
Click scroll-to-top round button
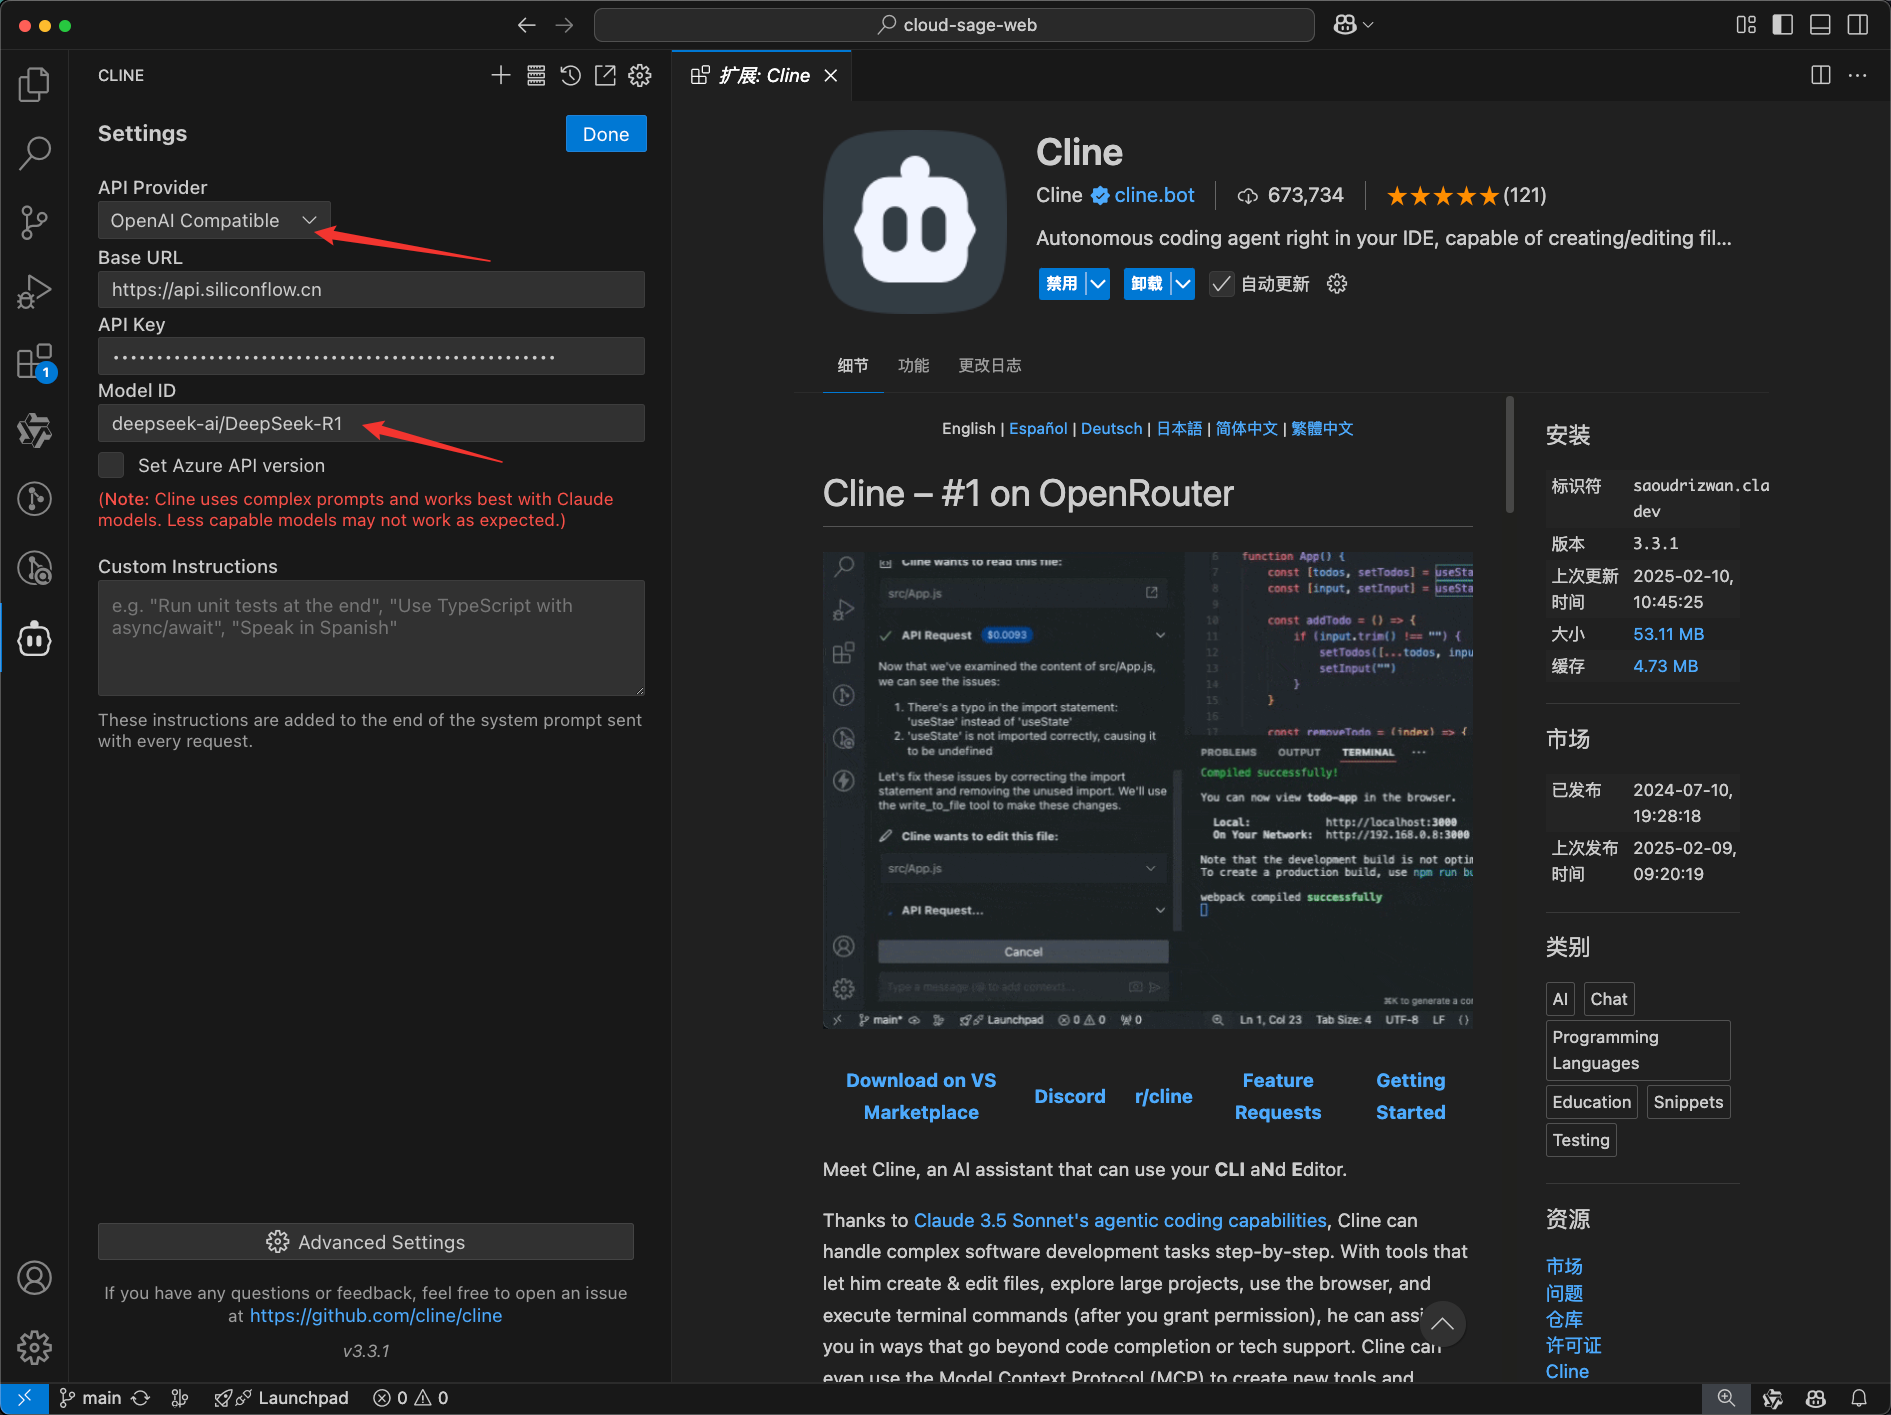click(1442, 1324)
